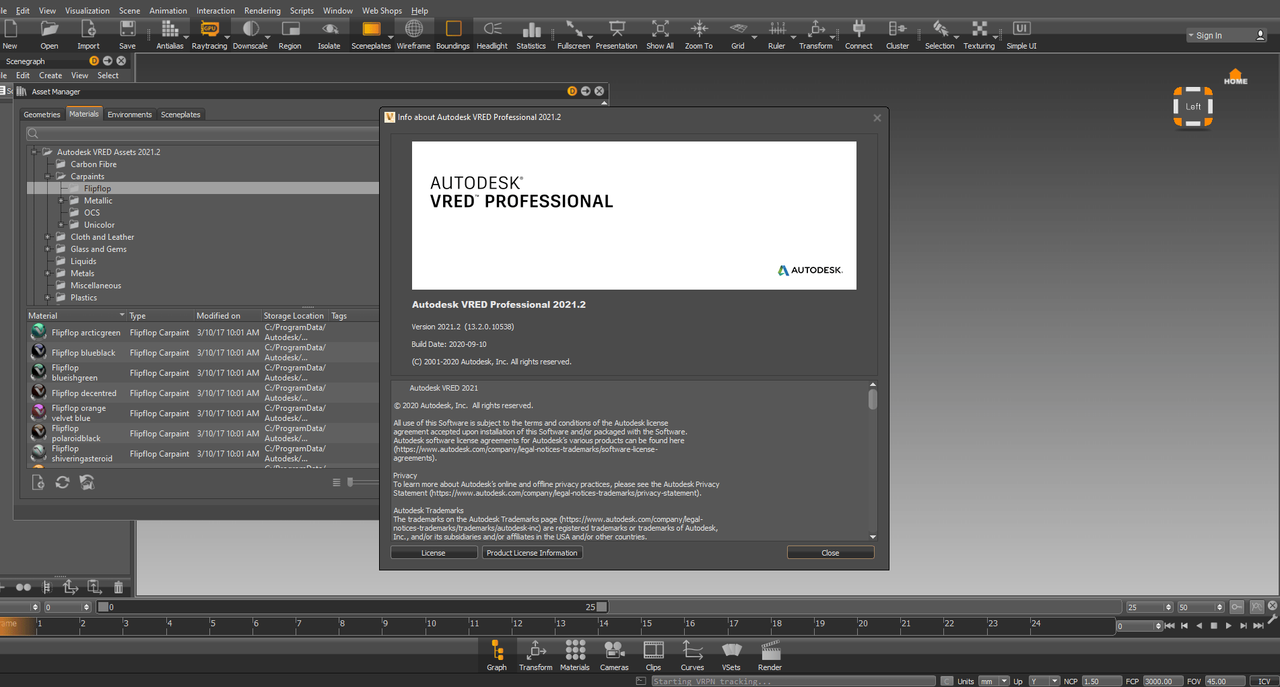Open the Sign In dropdown
The width and height of the screenshot is (1280, 687).
pos(1226,35)
